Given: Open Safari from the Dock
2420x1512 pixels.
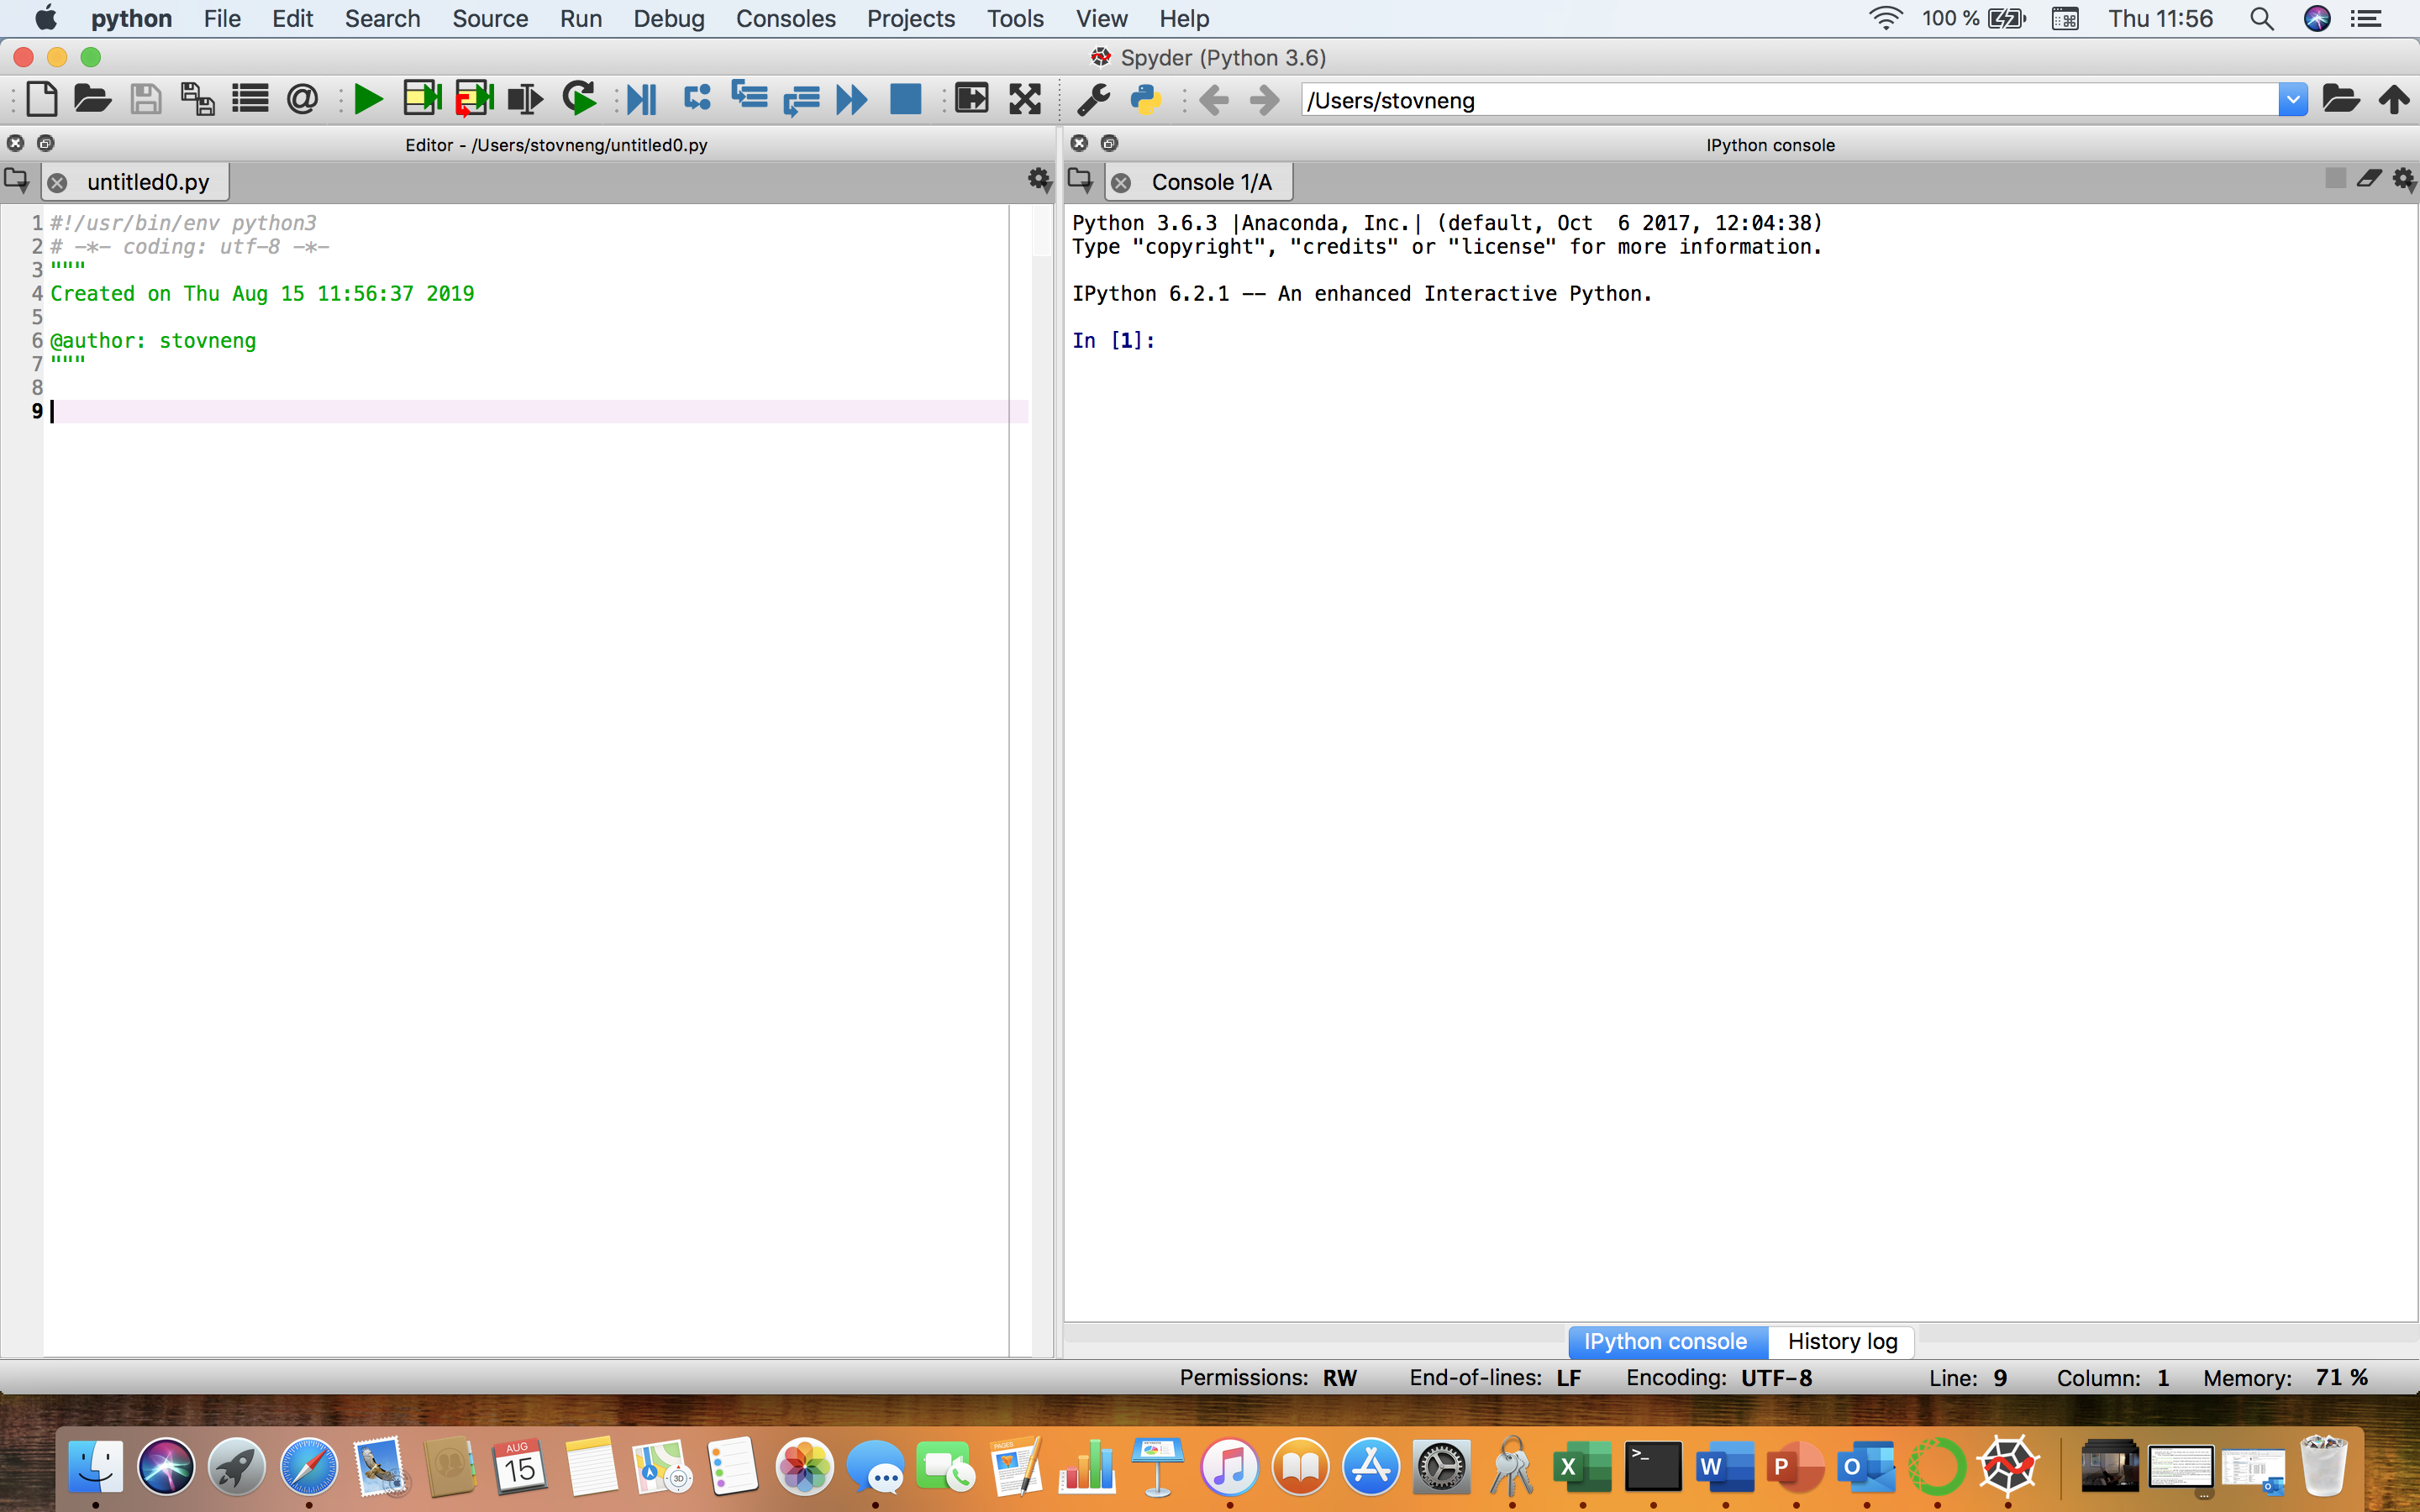Looking at the screenshot, I should 309,1467.
